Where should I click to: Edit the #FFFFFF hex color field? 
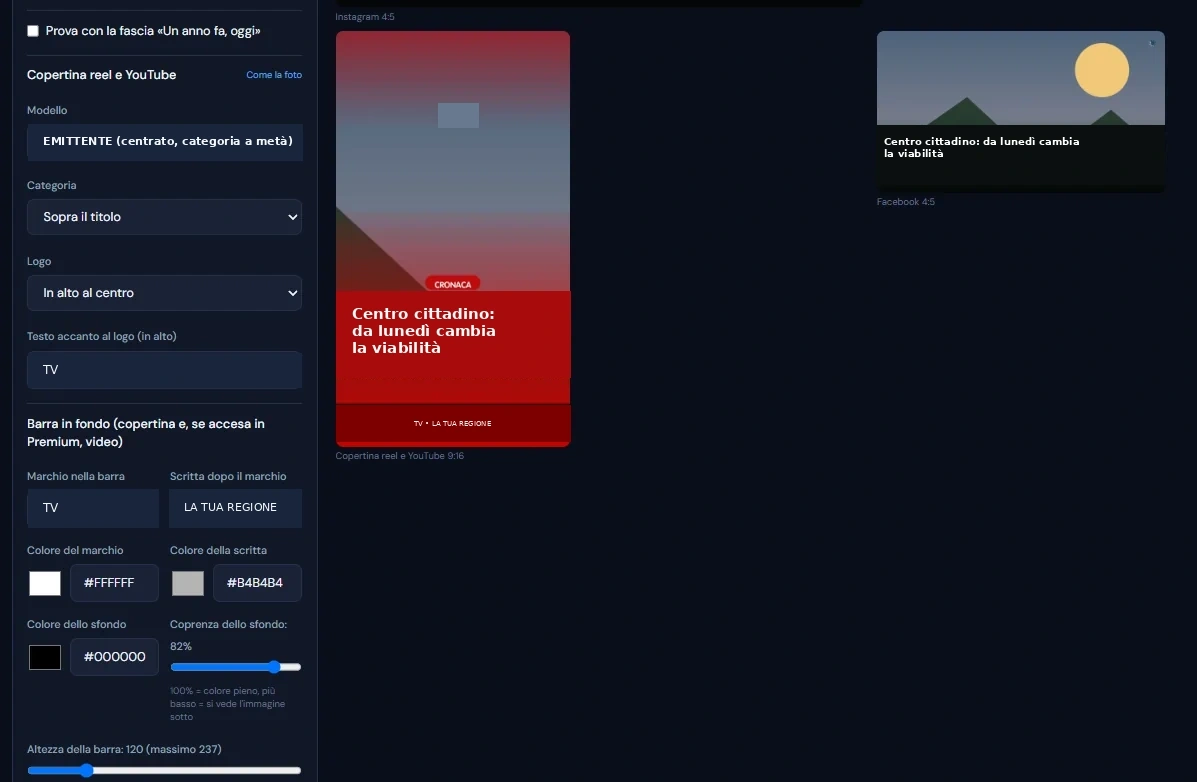(115, 583)
